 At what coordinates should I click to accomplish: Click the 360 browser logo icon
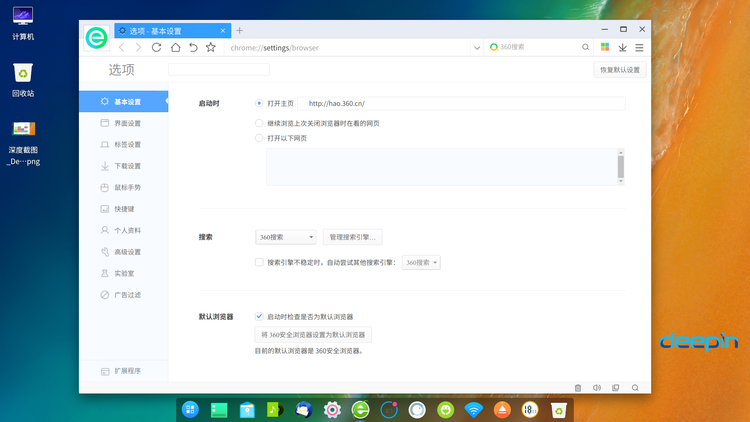pos(96,37)
